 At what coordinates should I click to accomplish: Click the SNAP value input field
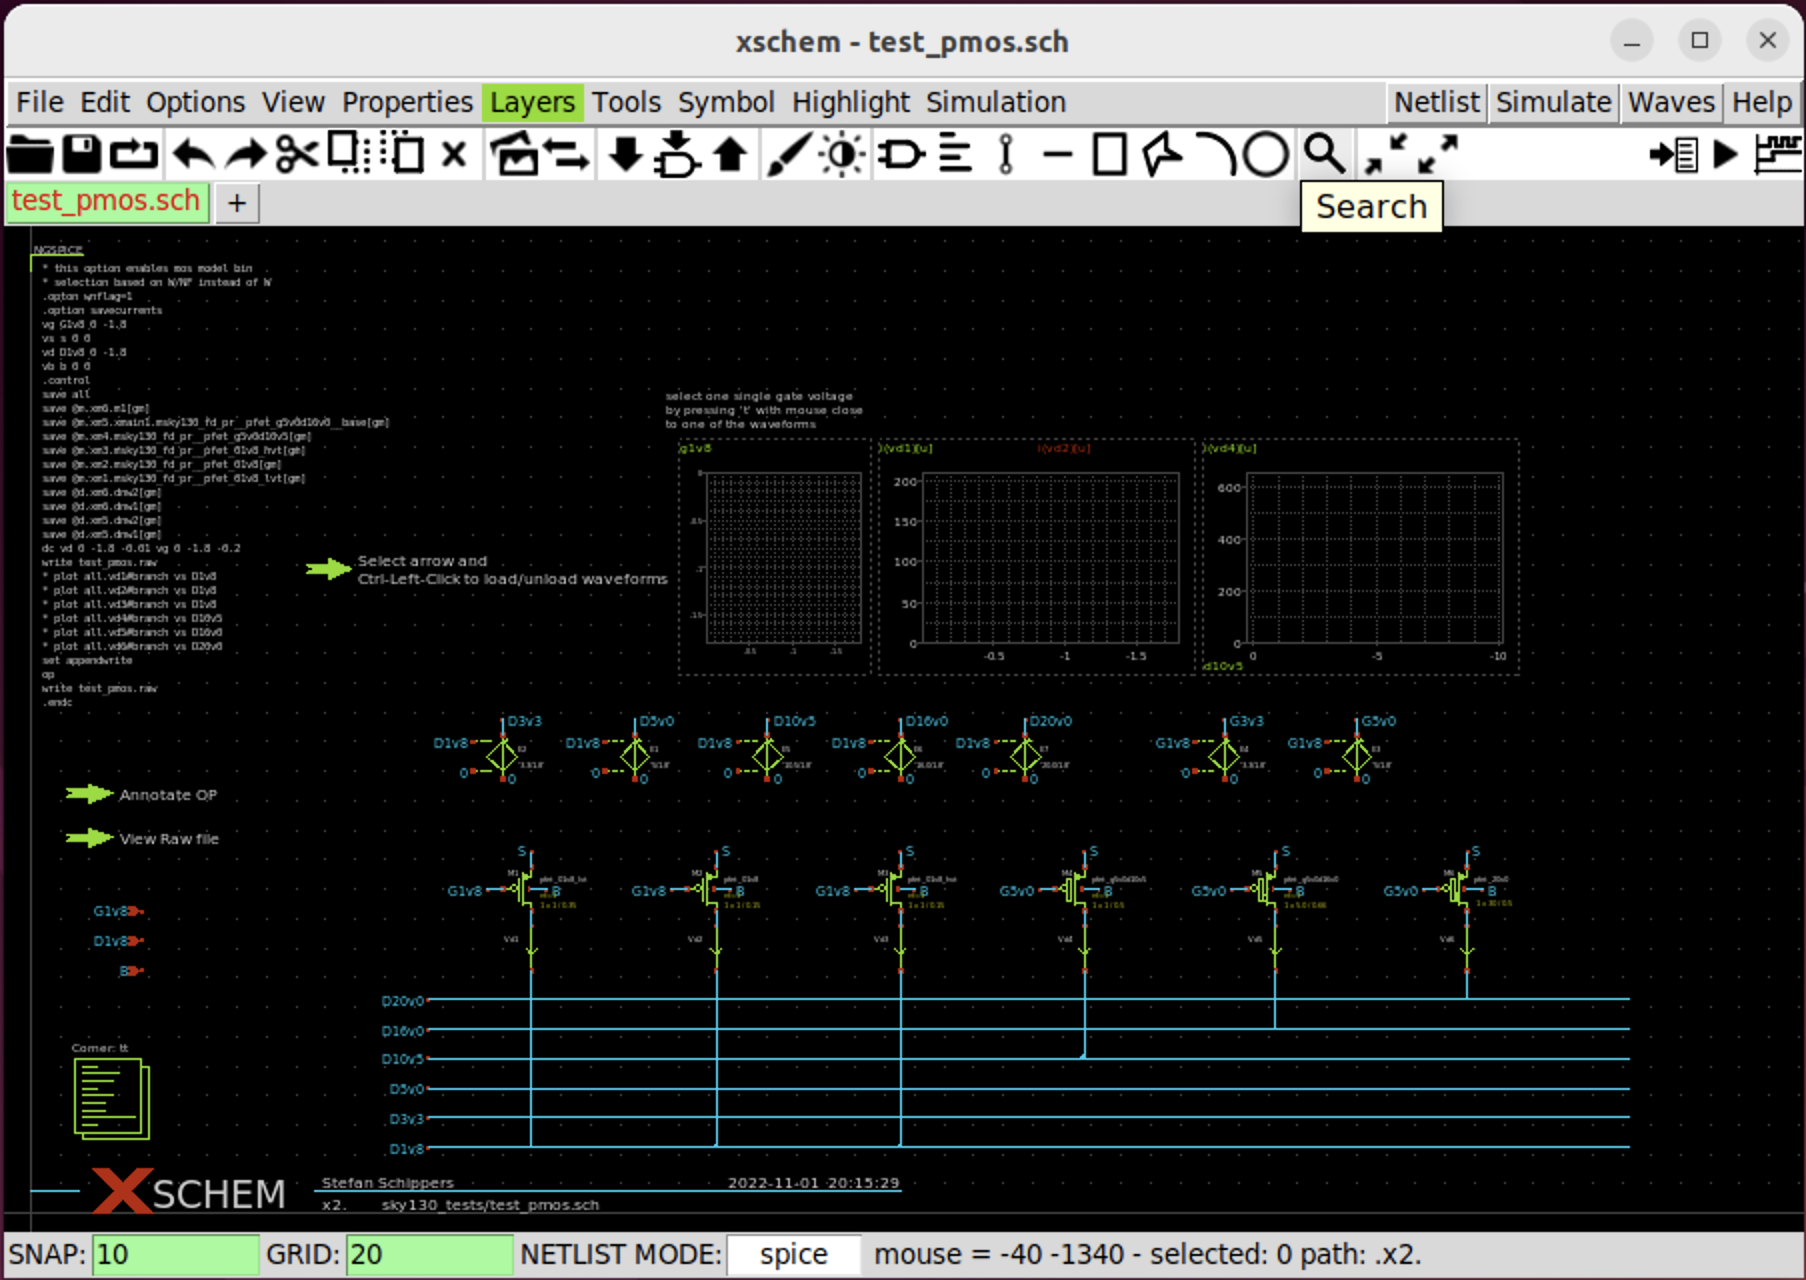click(x=175, y=1254)
